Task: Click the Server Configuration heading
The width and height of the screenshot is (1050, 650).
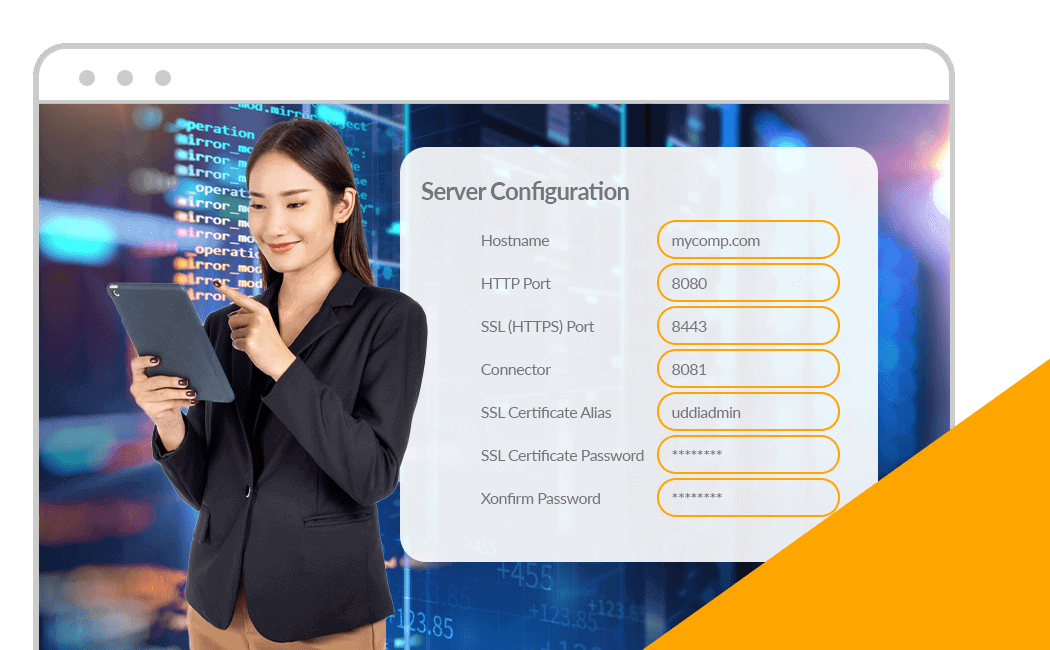Action: [525, 191]
